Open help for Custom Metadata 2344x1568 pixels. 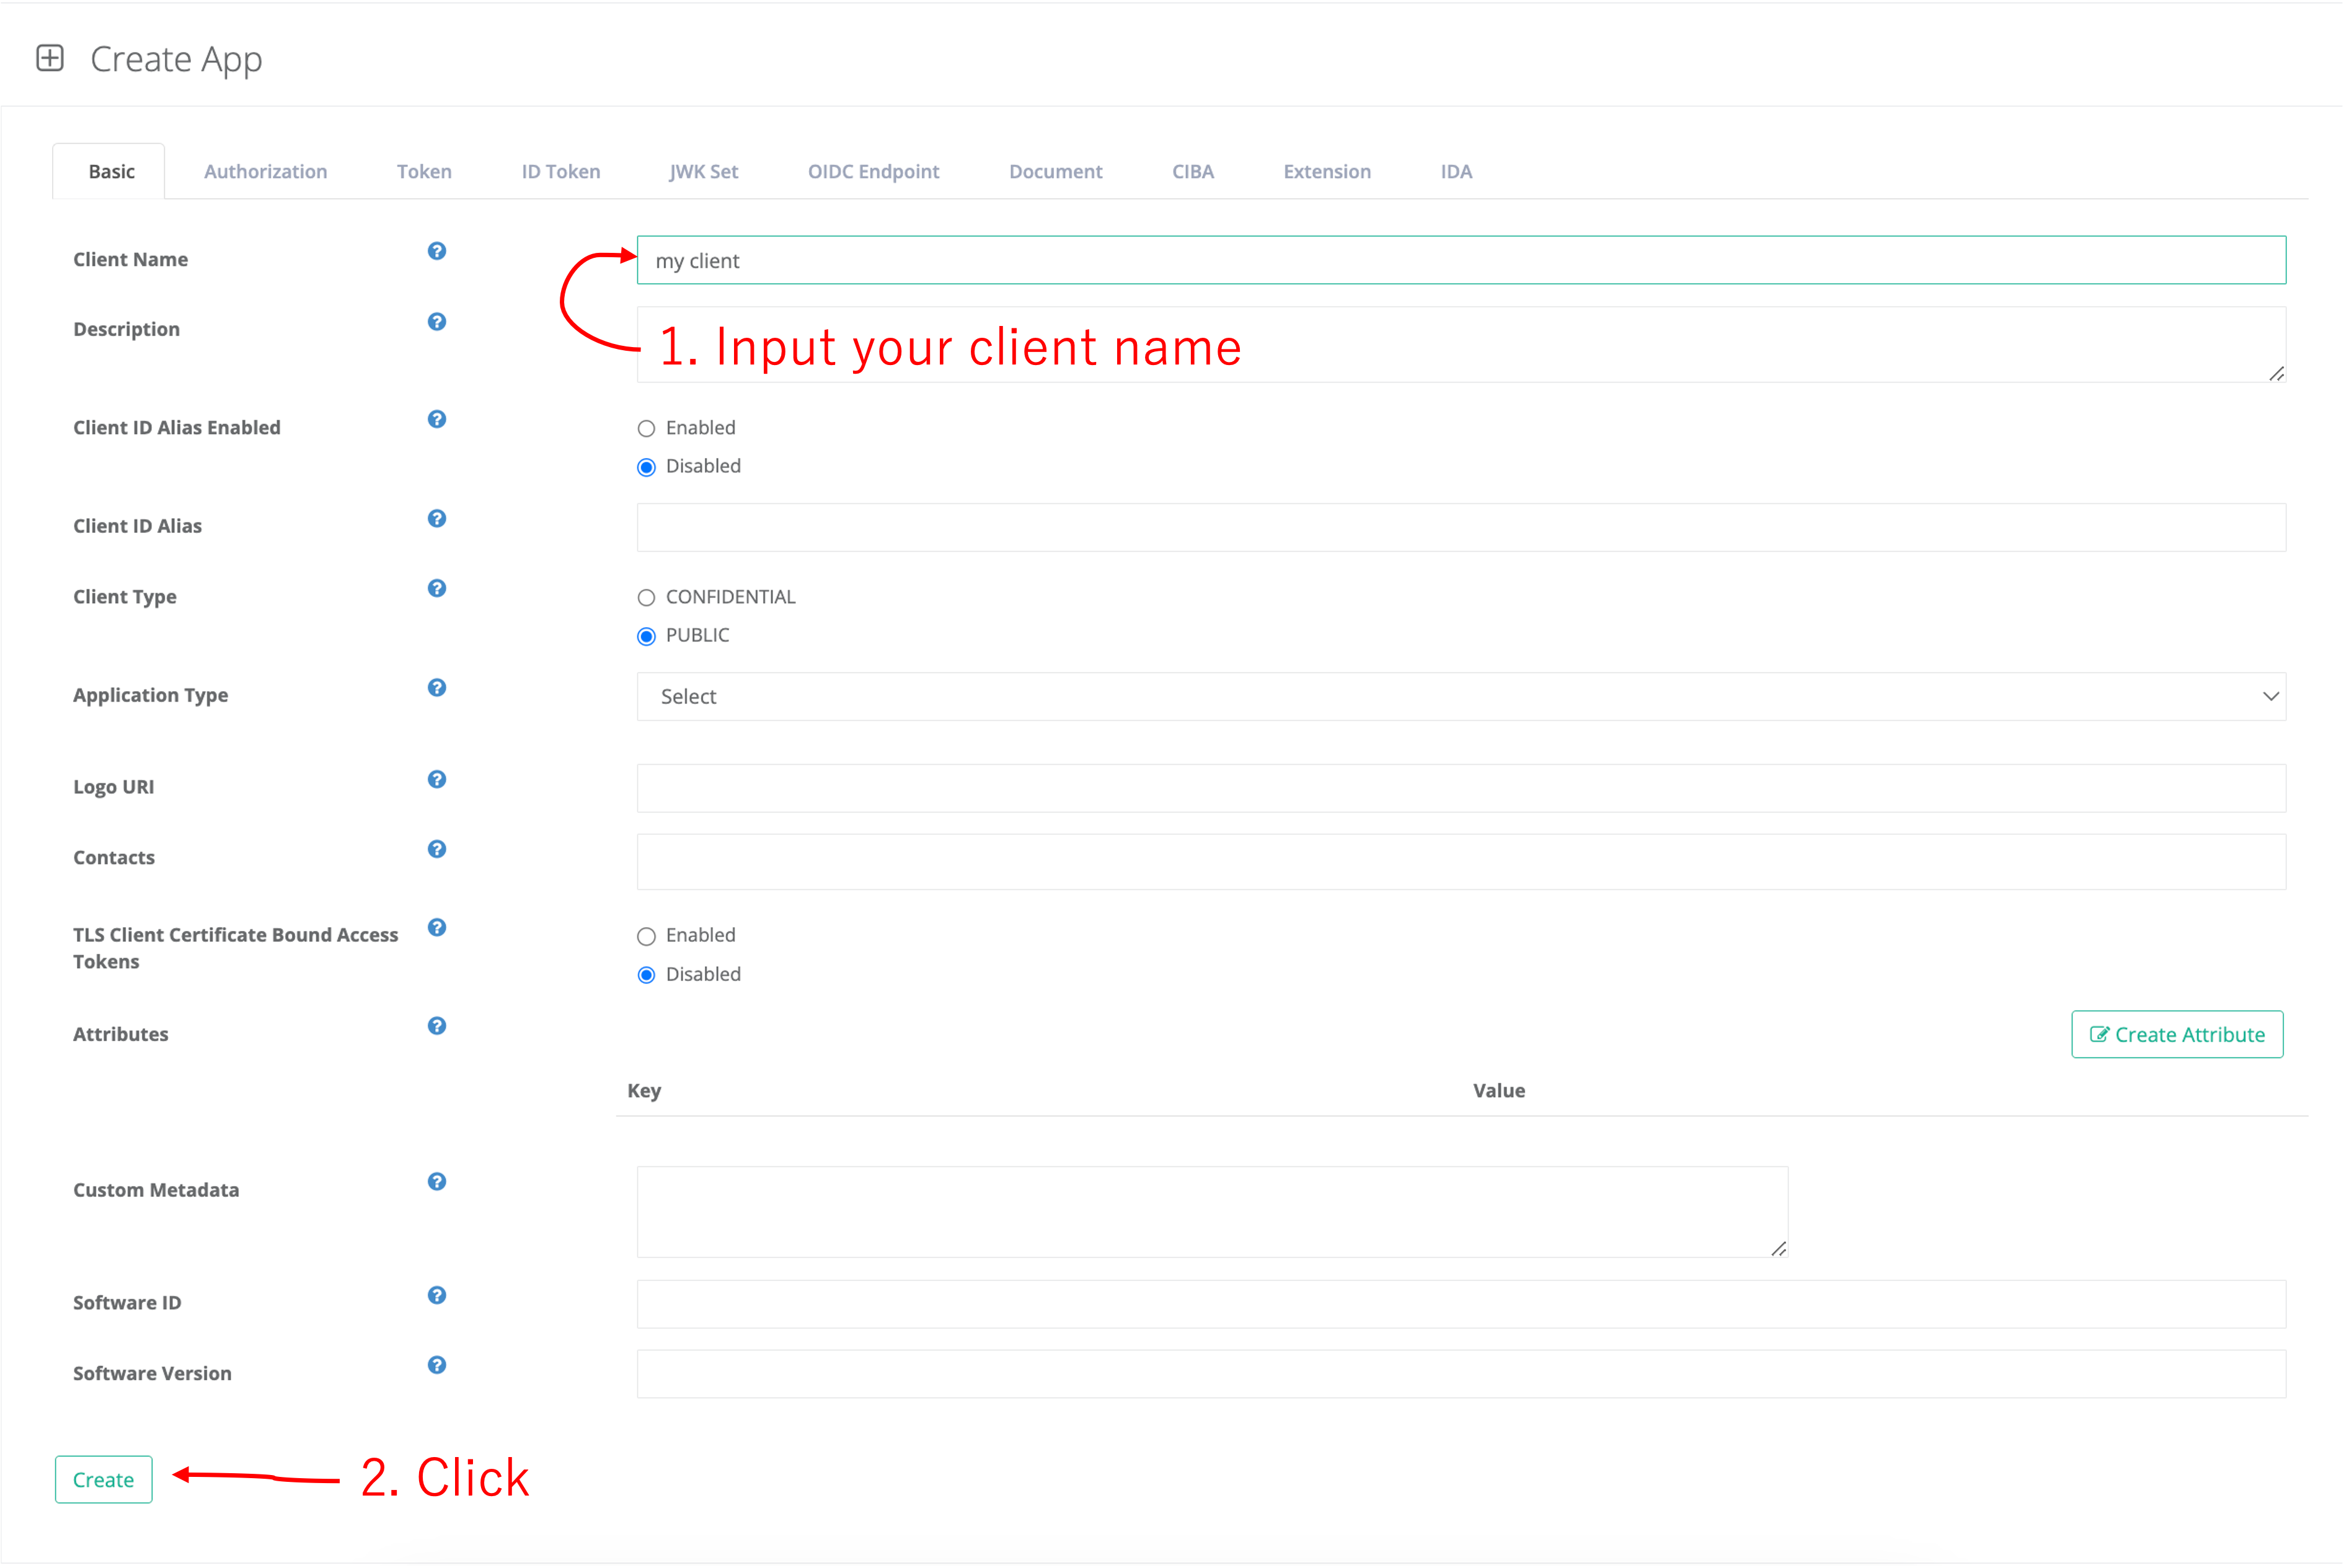(437, 1182)
